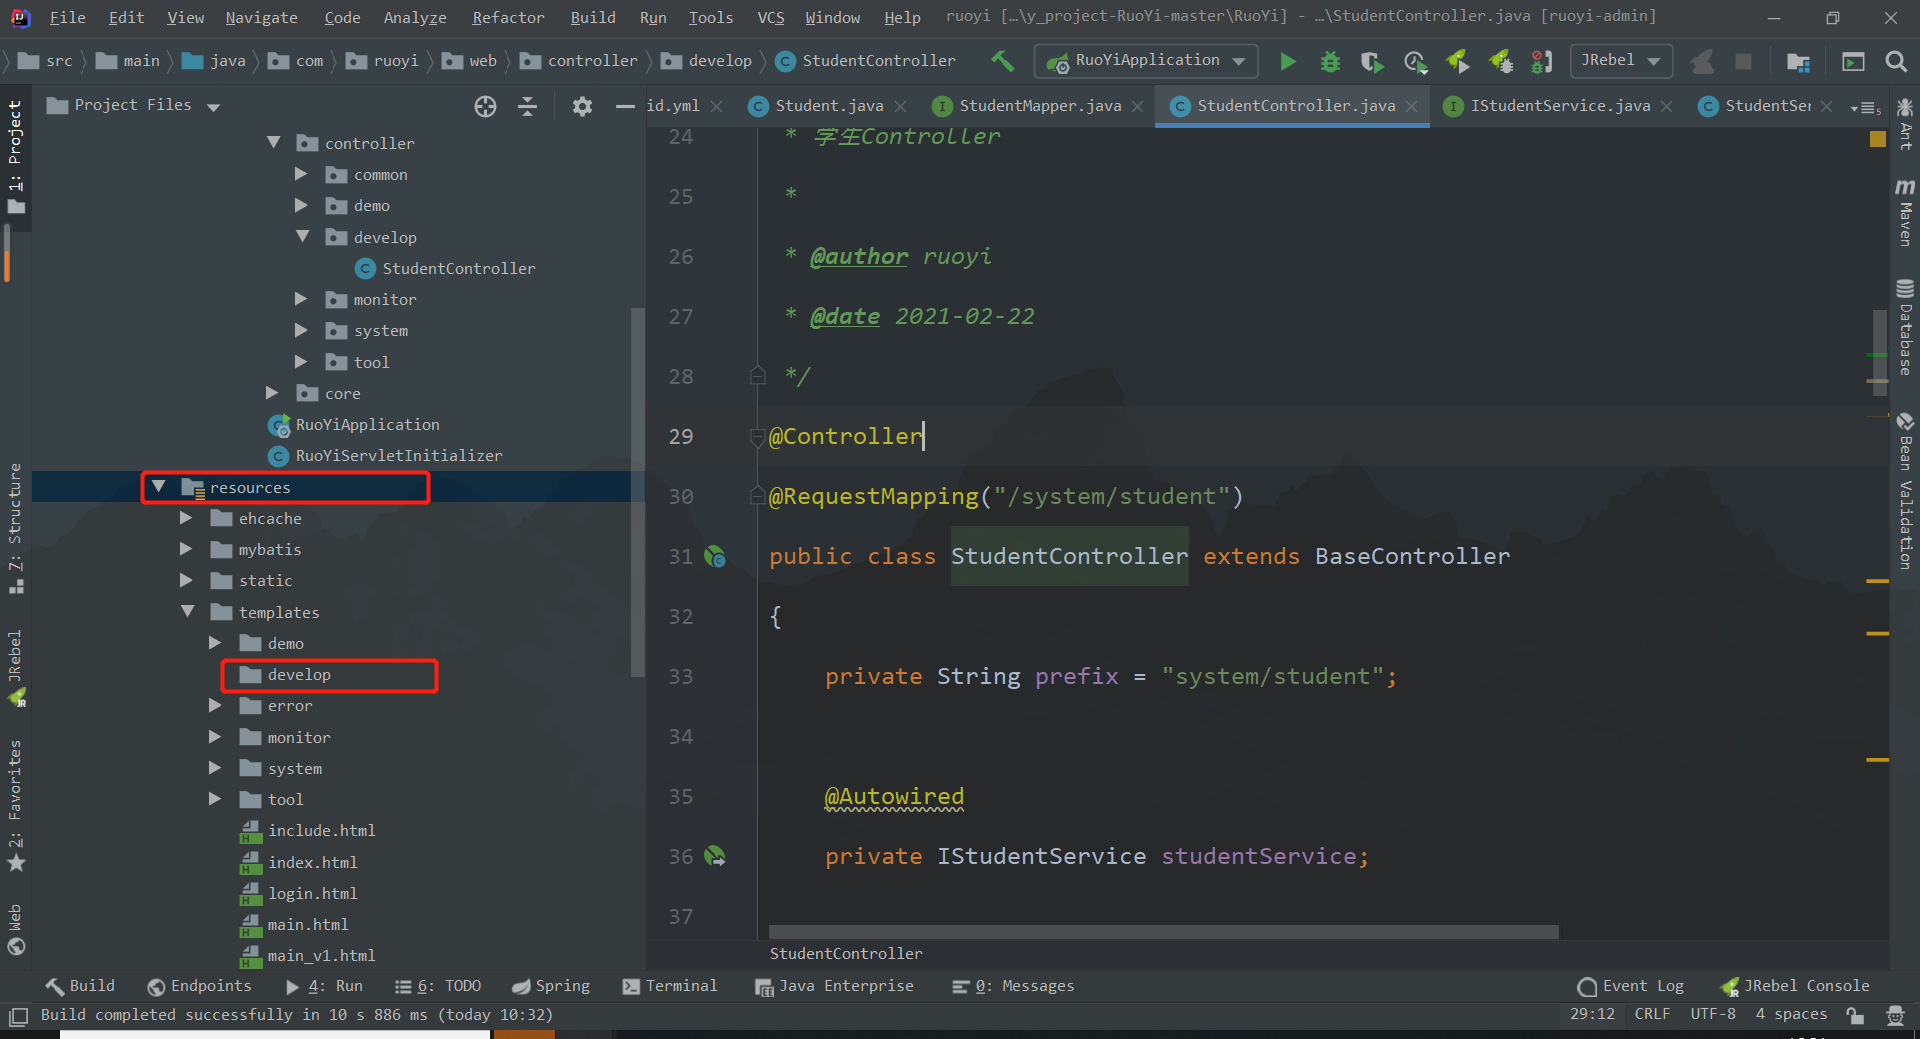
Task: Click the UTF-8 encoding in status bar
Action: [1713, 1014]
